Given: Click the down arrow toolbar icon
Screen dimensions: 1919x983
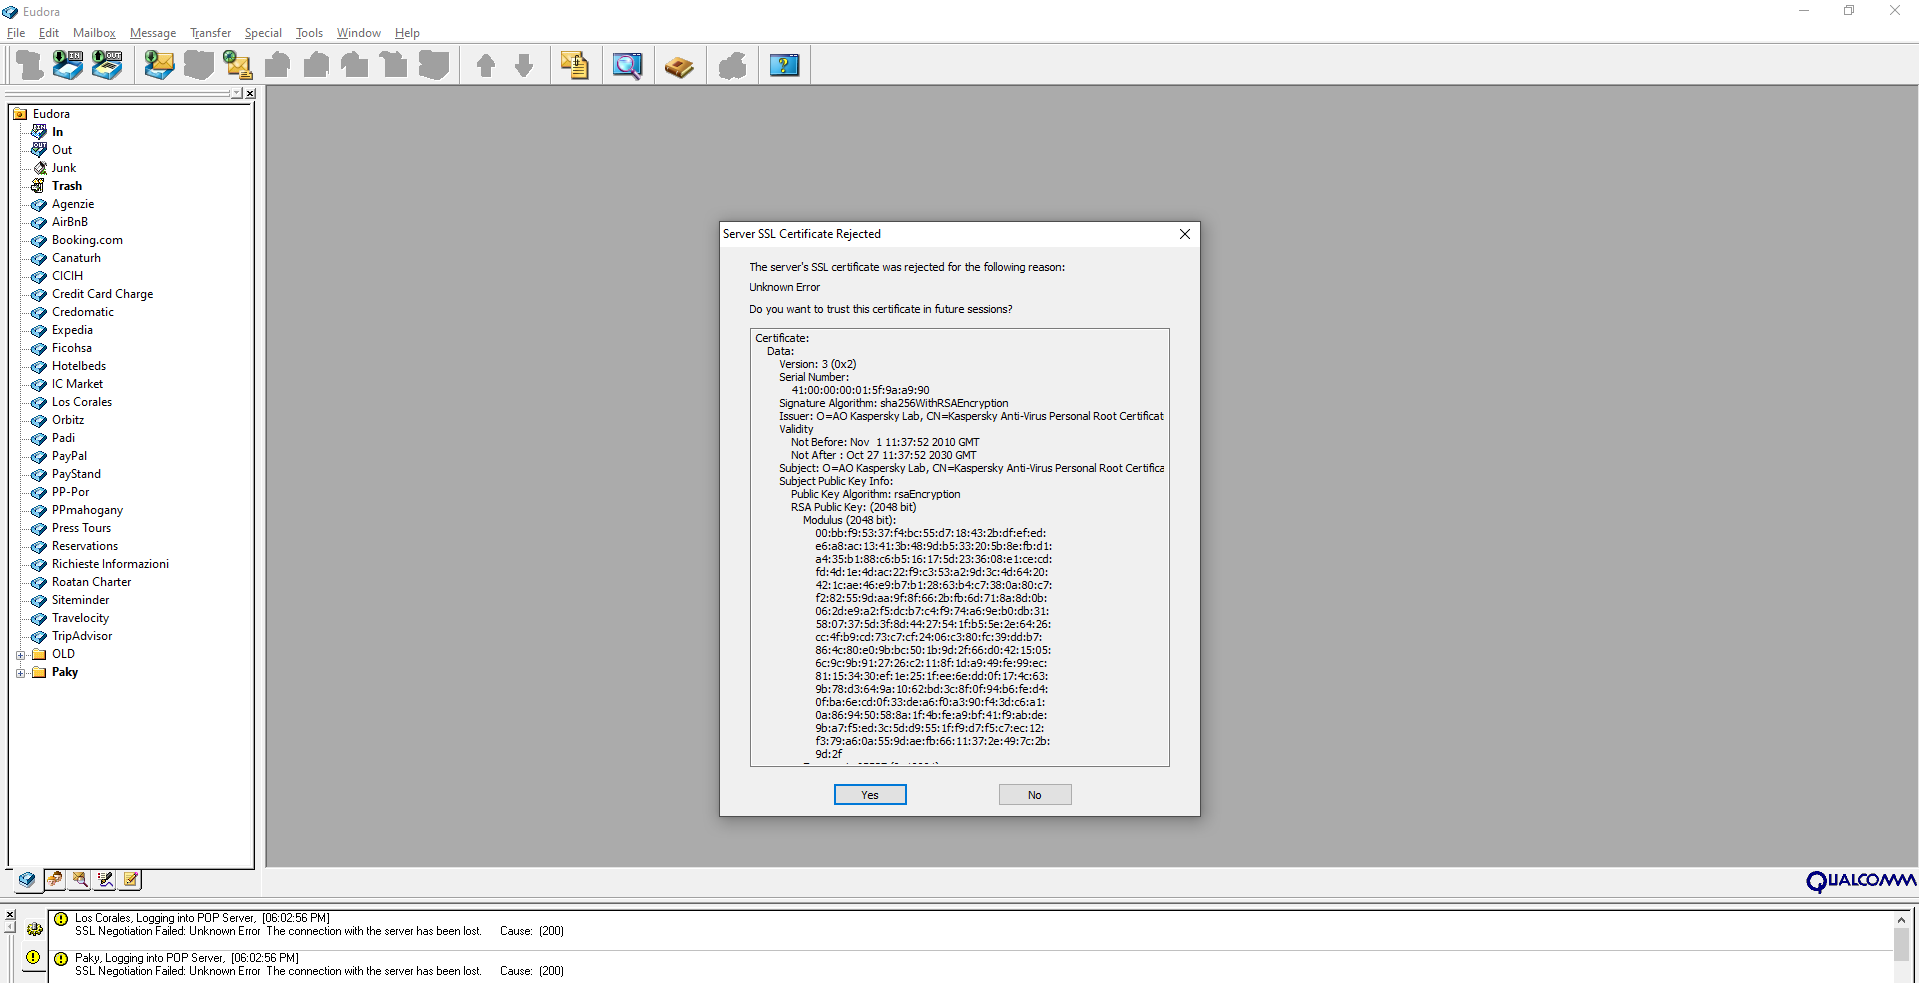Looking at the screenshot, I should tap(524, 65).
